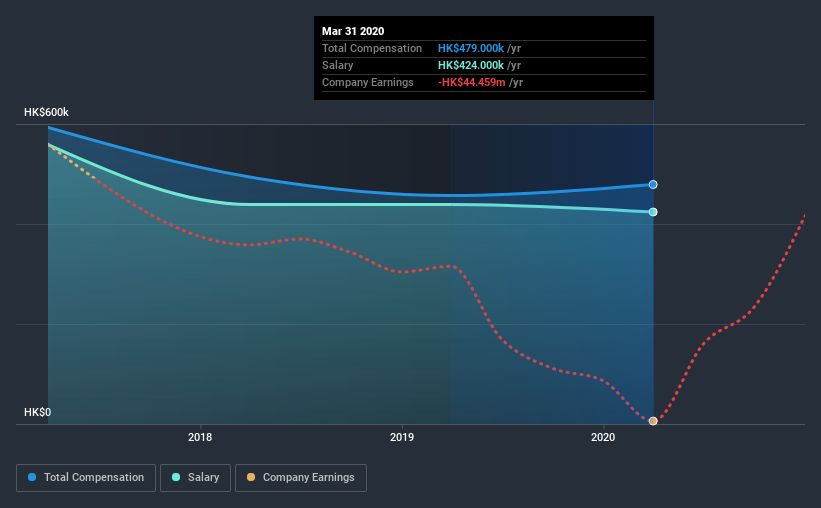Toggle the Total Compensation legend button
Viewport: 821px width, 508px height.
86,478
